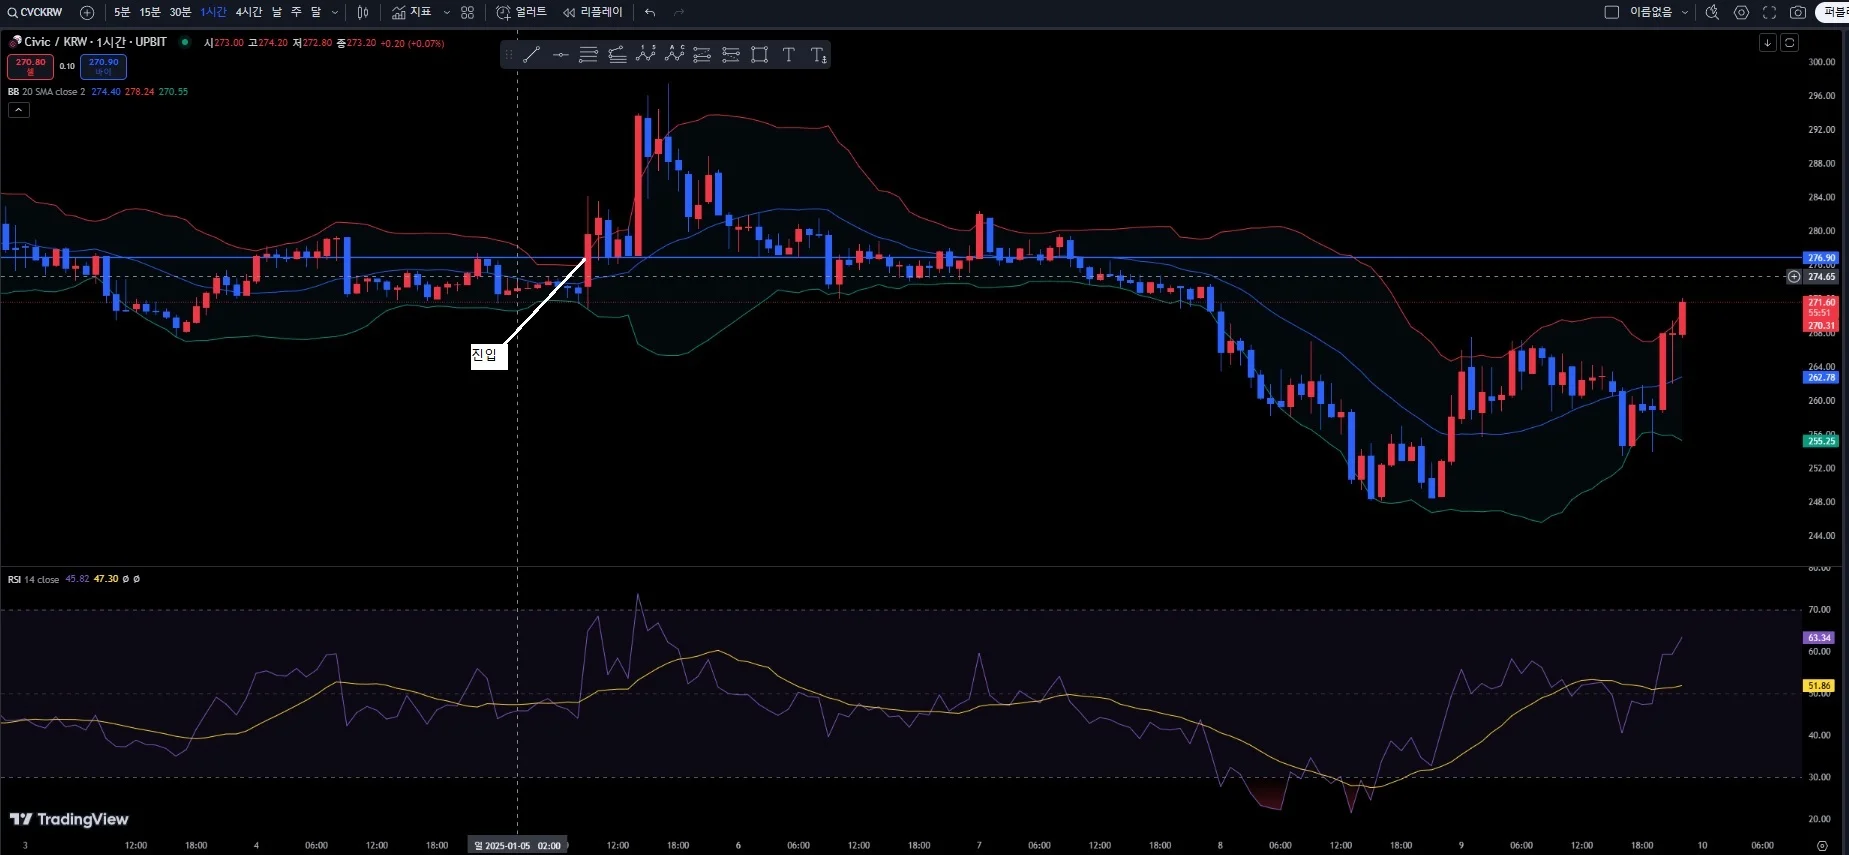Open the 지표 indicators dialog
This screenshot has width=1849, height=855.
point(412,12)
